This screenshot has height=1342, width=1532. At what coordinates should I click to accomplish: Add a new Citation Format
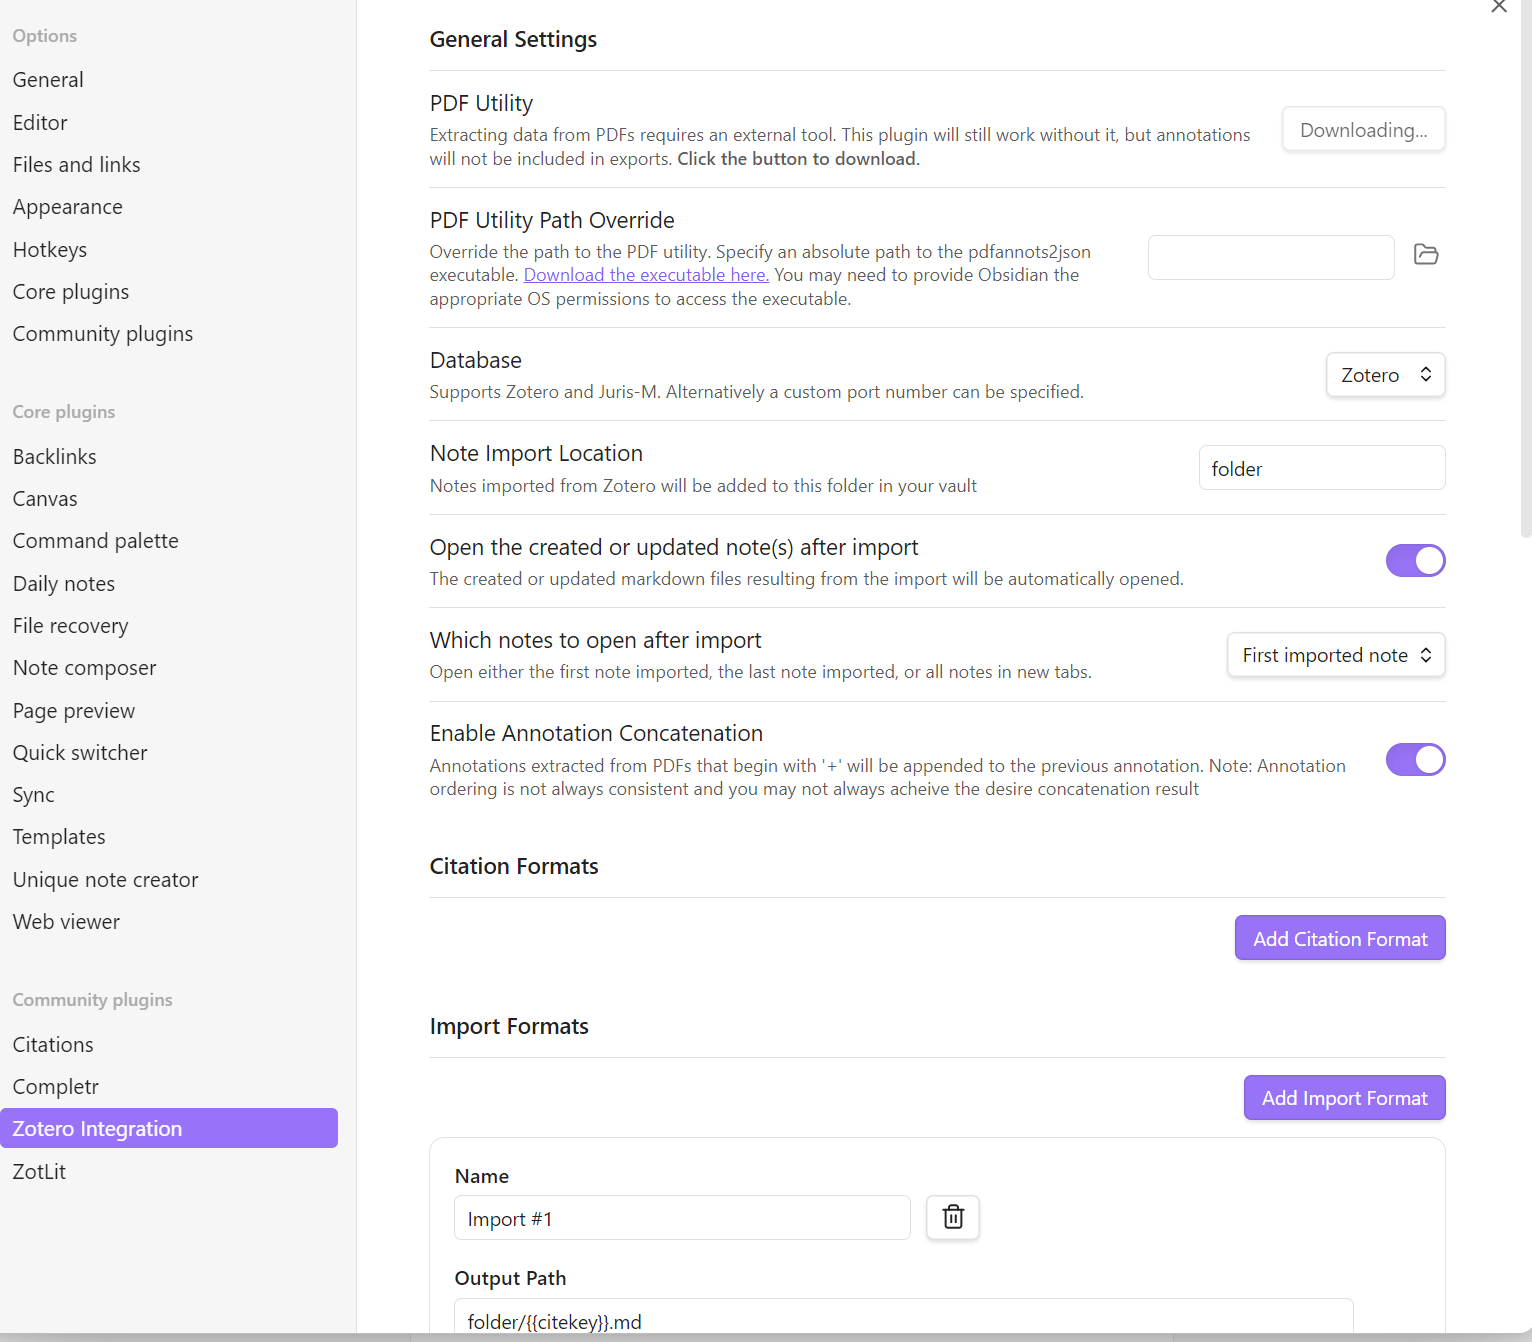[x=1339, y=938]
